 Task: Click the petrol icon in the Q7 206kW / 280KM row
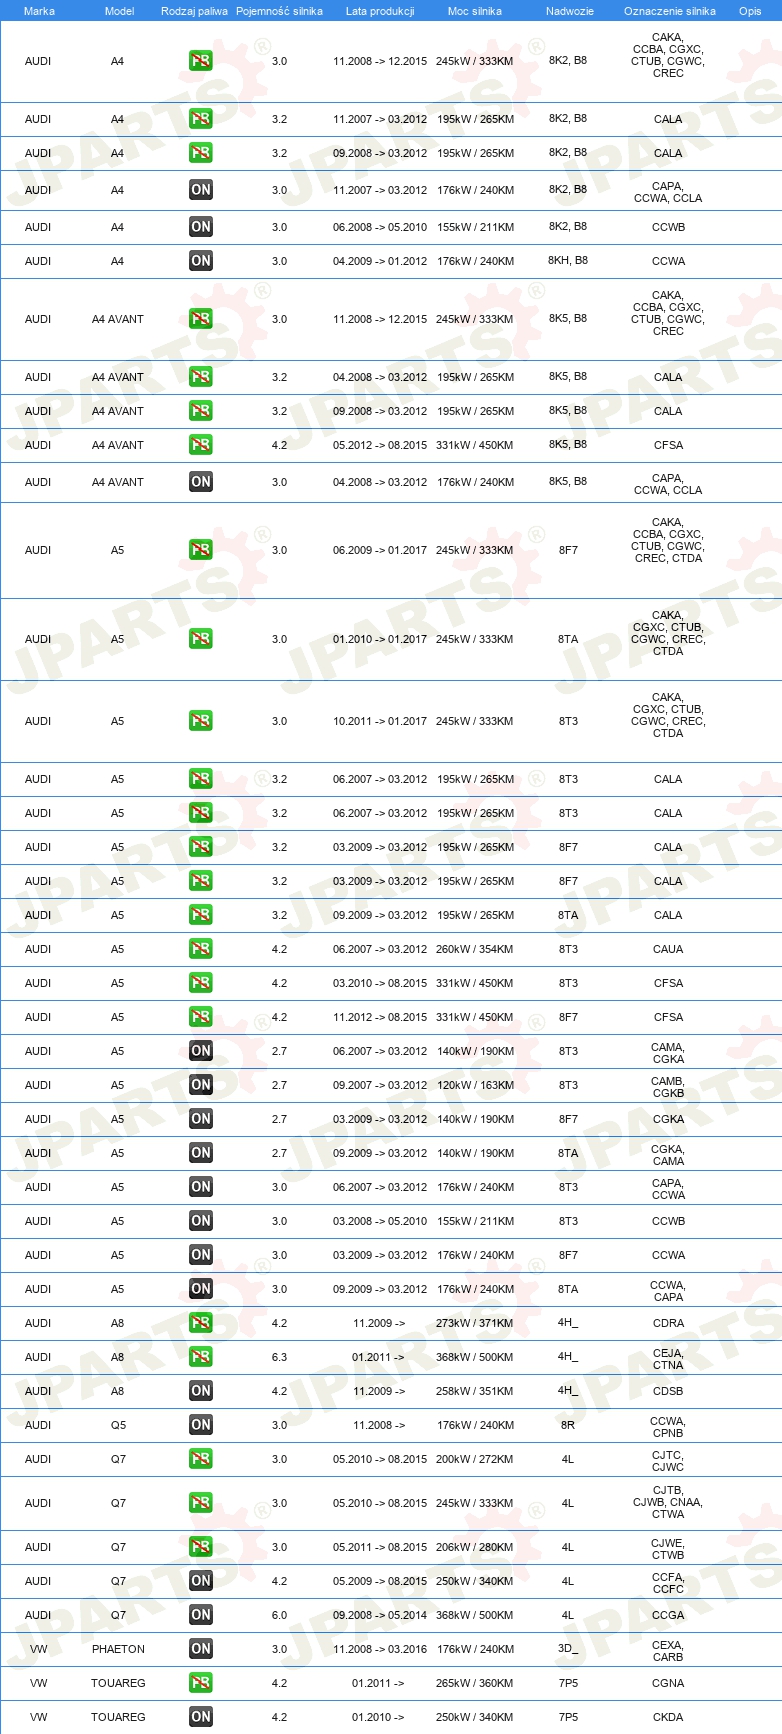[x=201, y=1547]
